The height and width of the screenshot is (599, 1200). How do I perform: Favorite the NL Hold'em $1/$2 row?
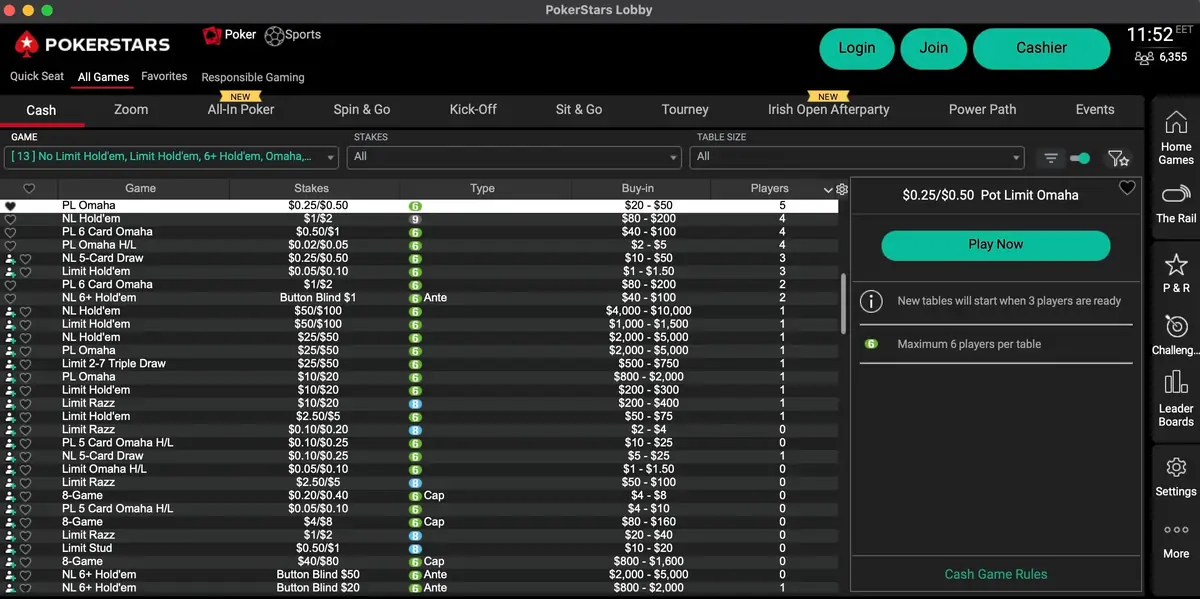pos(10,218)
